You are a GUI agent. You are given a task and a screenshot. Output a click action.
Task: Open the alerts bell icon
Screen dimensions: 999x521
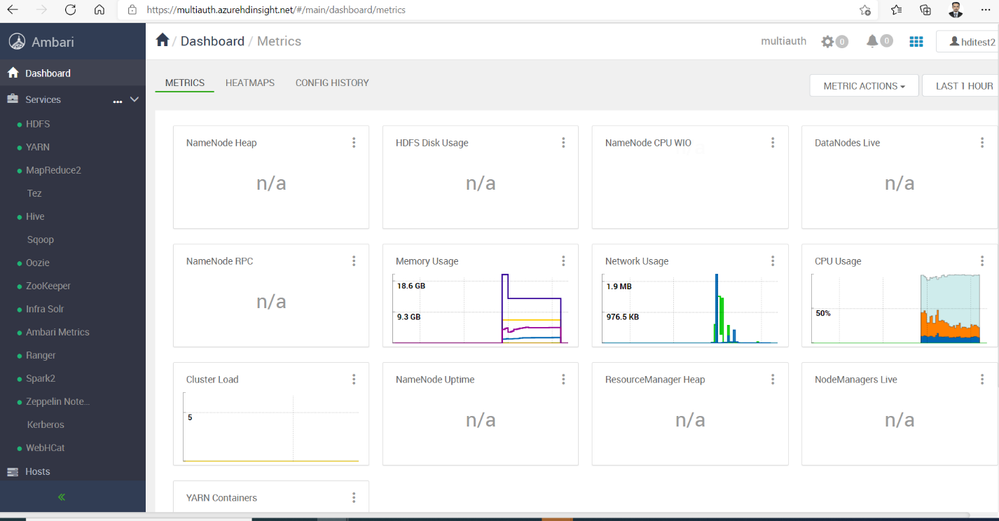point(872,41)
